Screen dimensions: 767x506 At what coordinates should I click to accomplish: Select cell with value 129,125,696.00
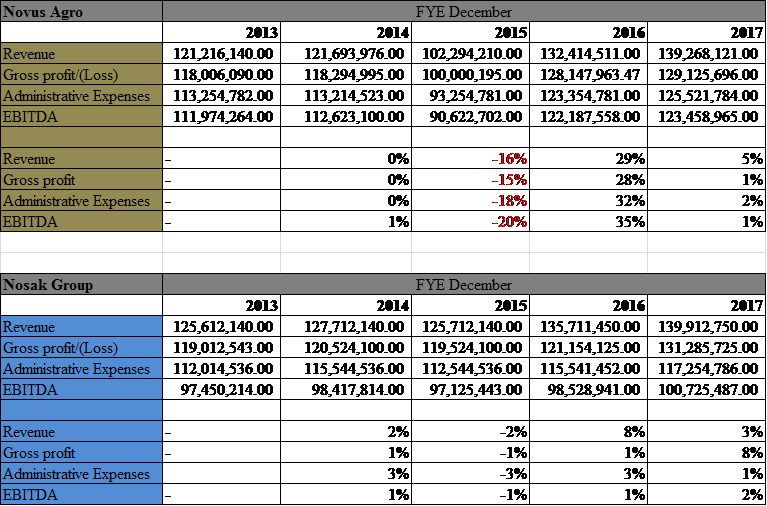tap(706, 74)
